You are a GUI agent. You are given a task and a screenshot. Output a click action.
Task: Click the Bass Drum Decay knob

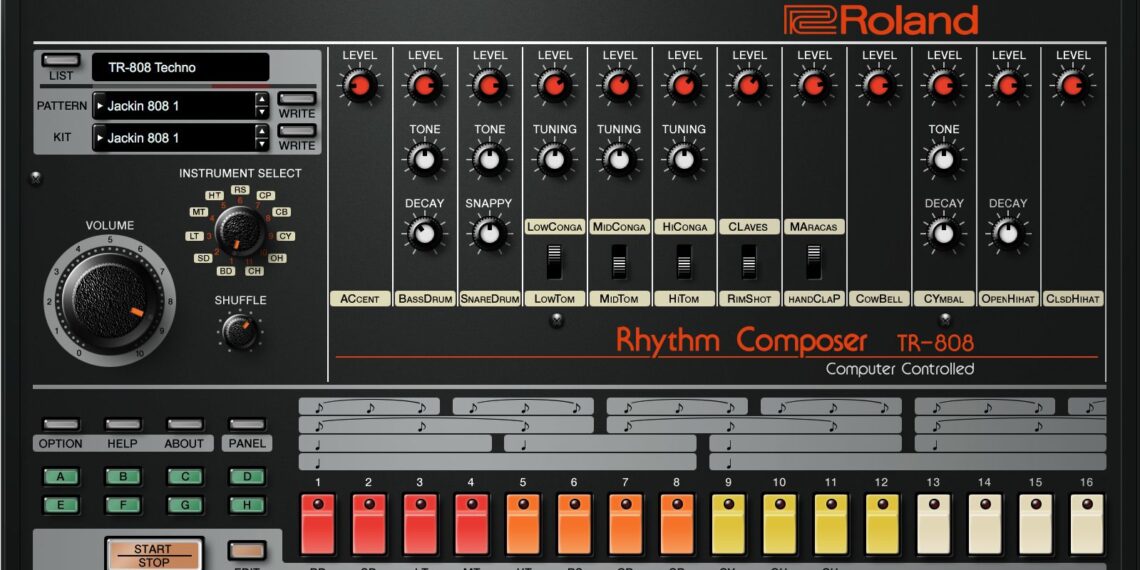point(425,233)
